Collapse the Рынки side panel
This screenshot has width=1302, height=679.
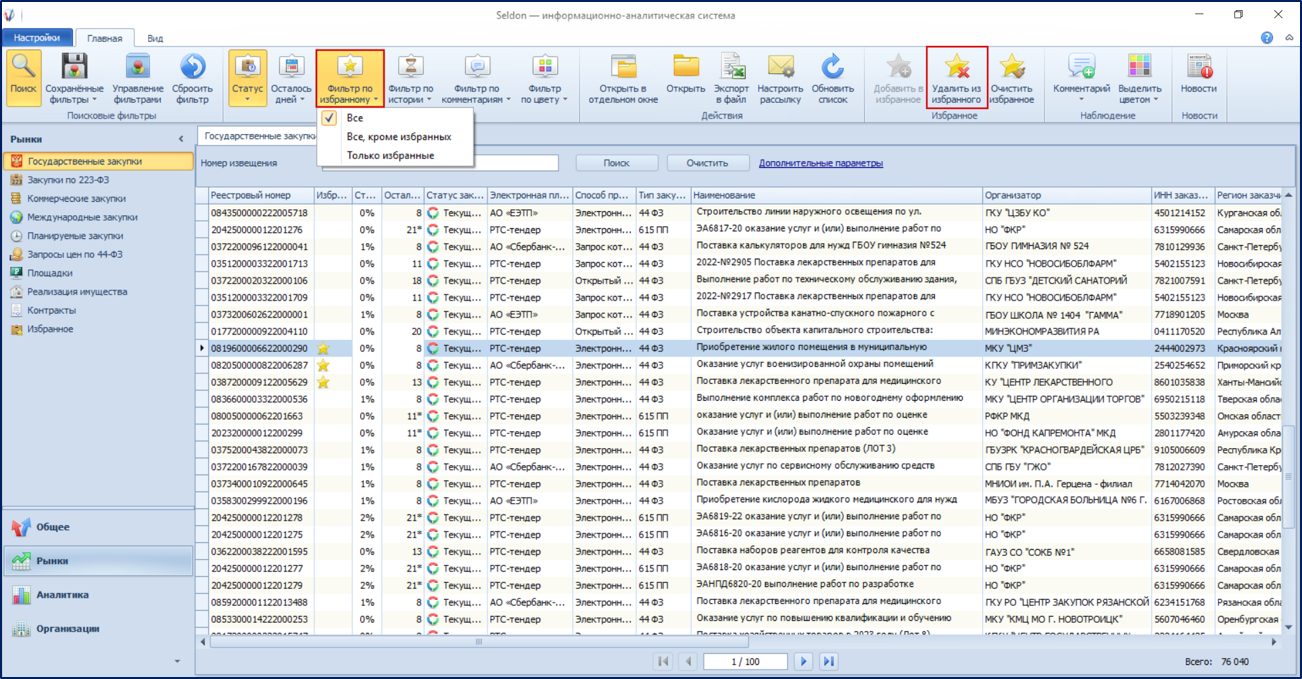click(181, 139)
